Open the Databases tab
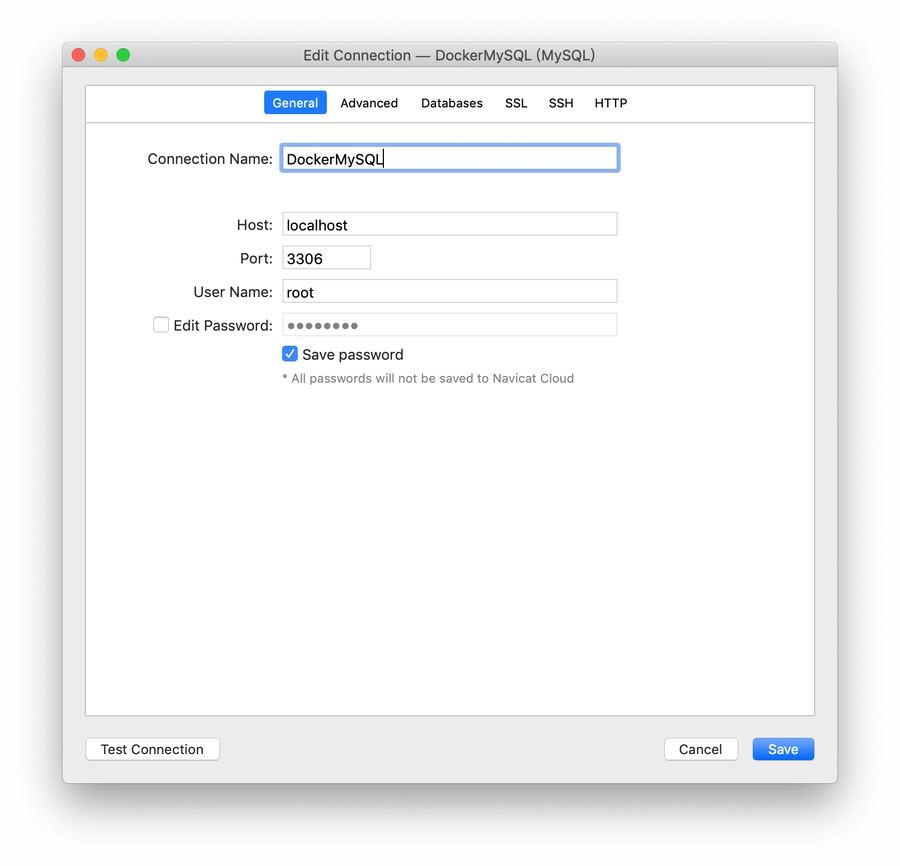Image resolution: width=900 pixels, height=866 pixels. [451, 103]
